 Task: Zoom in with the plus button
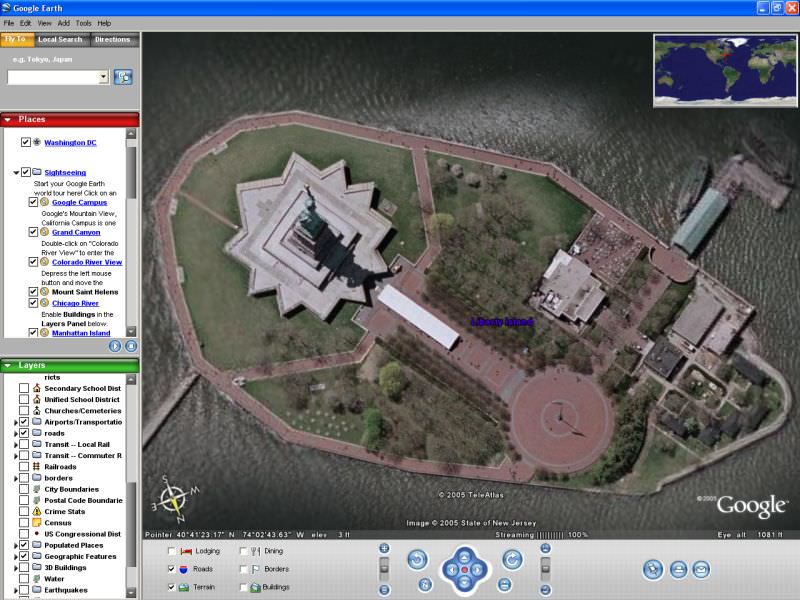pos(384,548)
